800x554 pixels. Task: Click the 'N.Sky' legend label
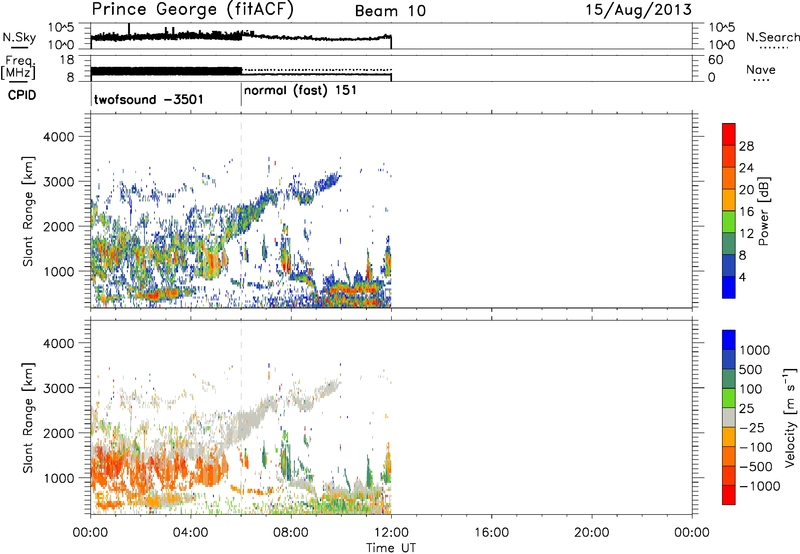19,37
